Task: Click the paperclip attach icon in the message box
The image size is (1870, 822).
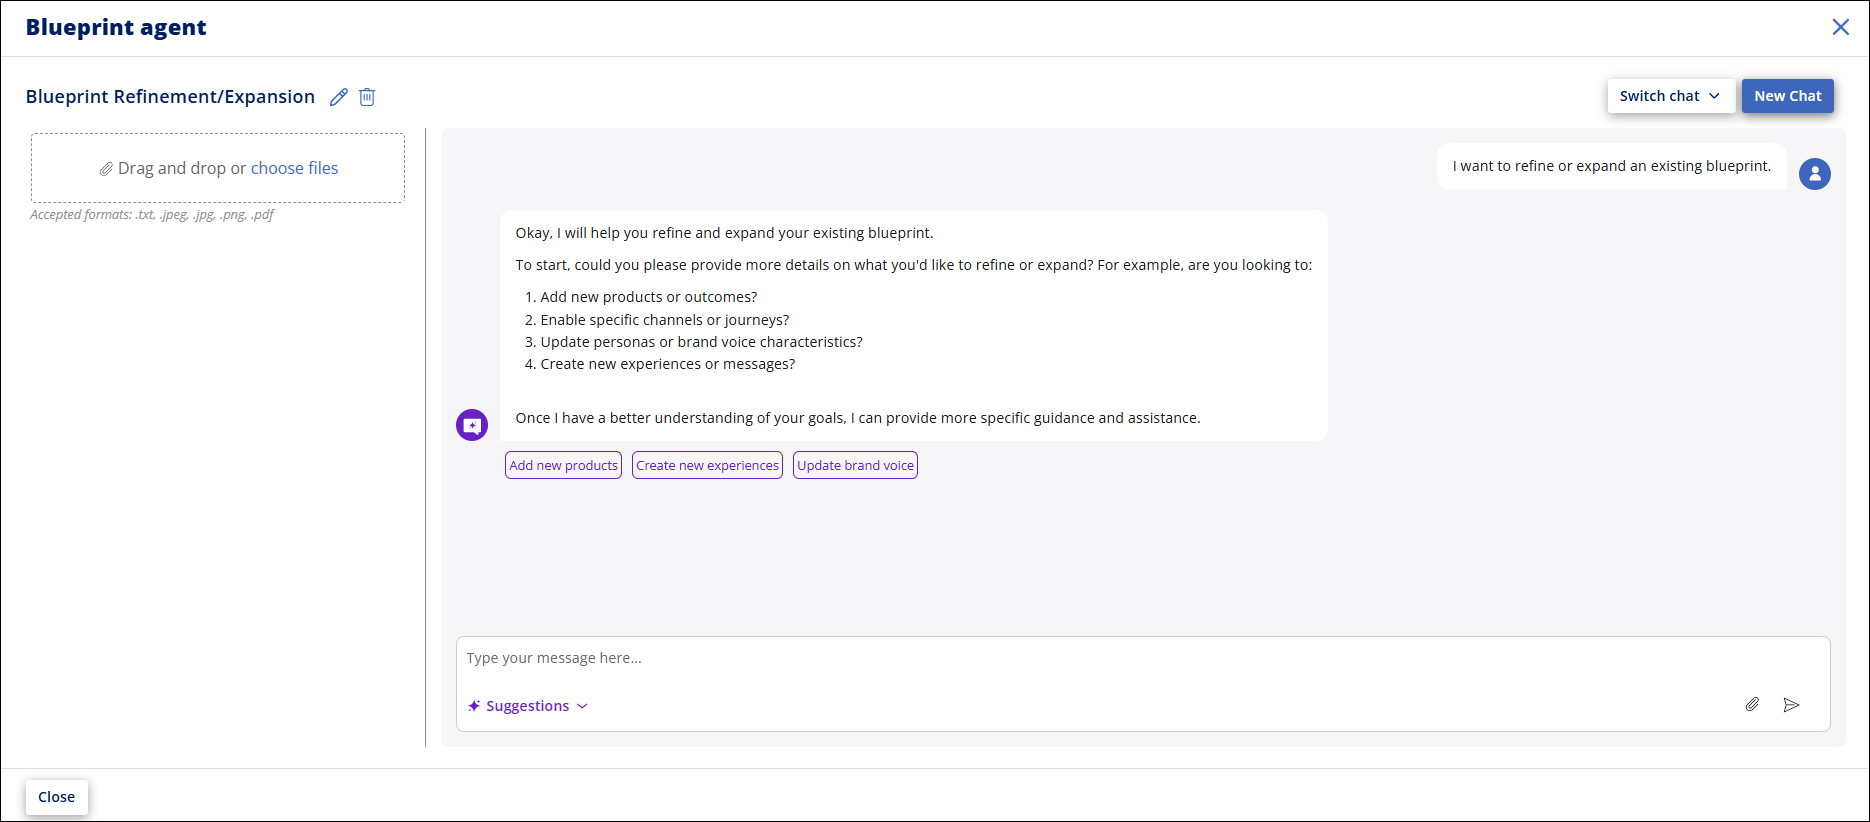Action: click(1752, 705)
